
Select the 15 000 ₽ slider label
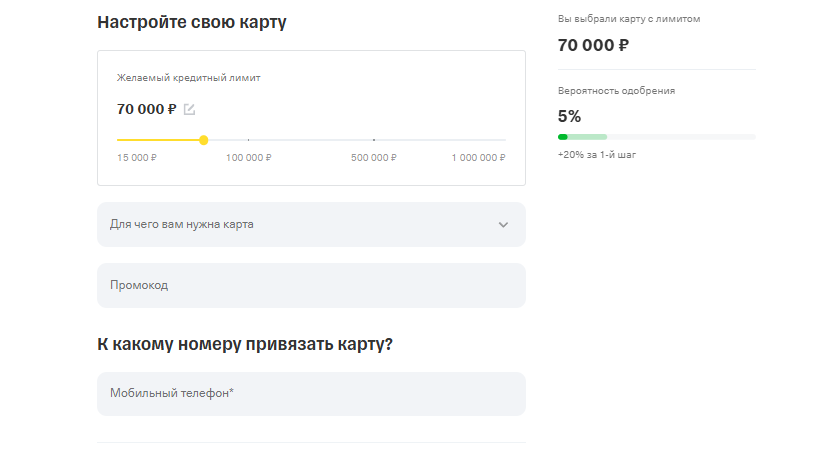coord(137,158)
